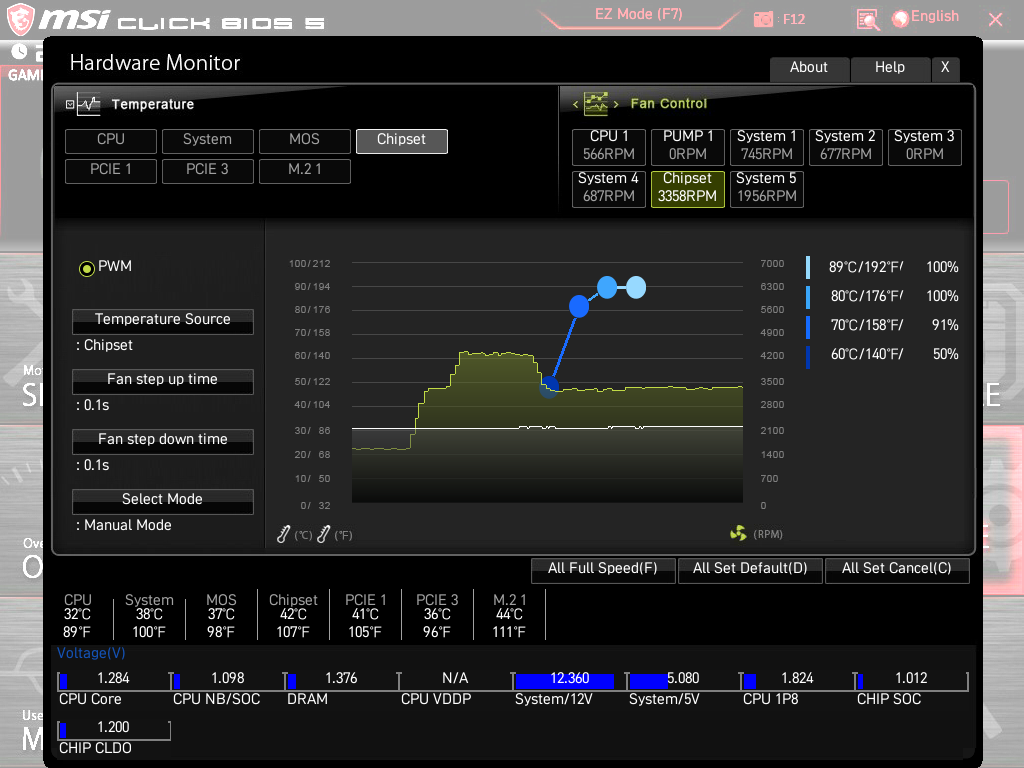
Task: Select PCIE 1 temperature button
Action: [x=111, y=170]
